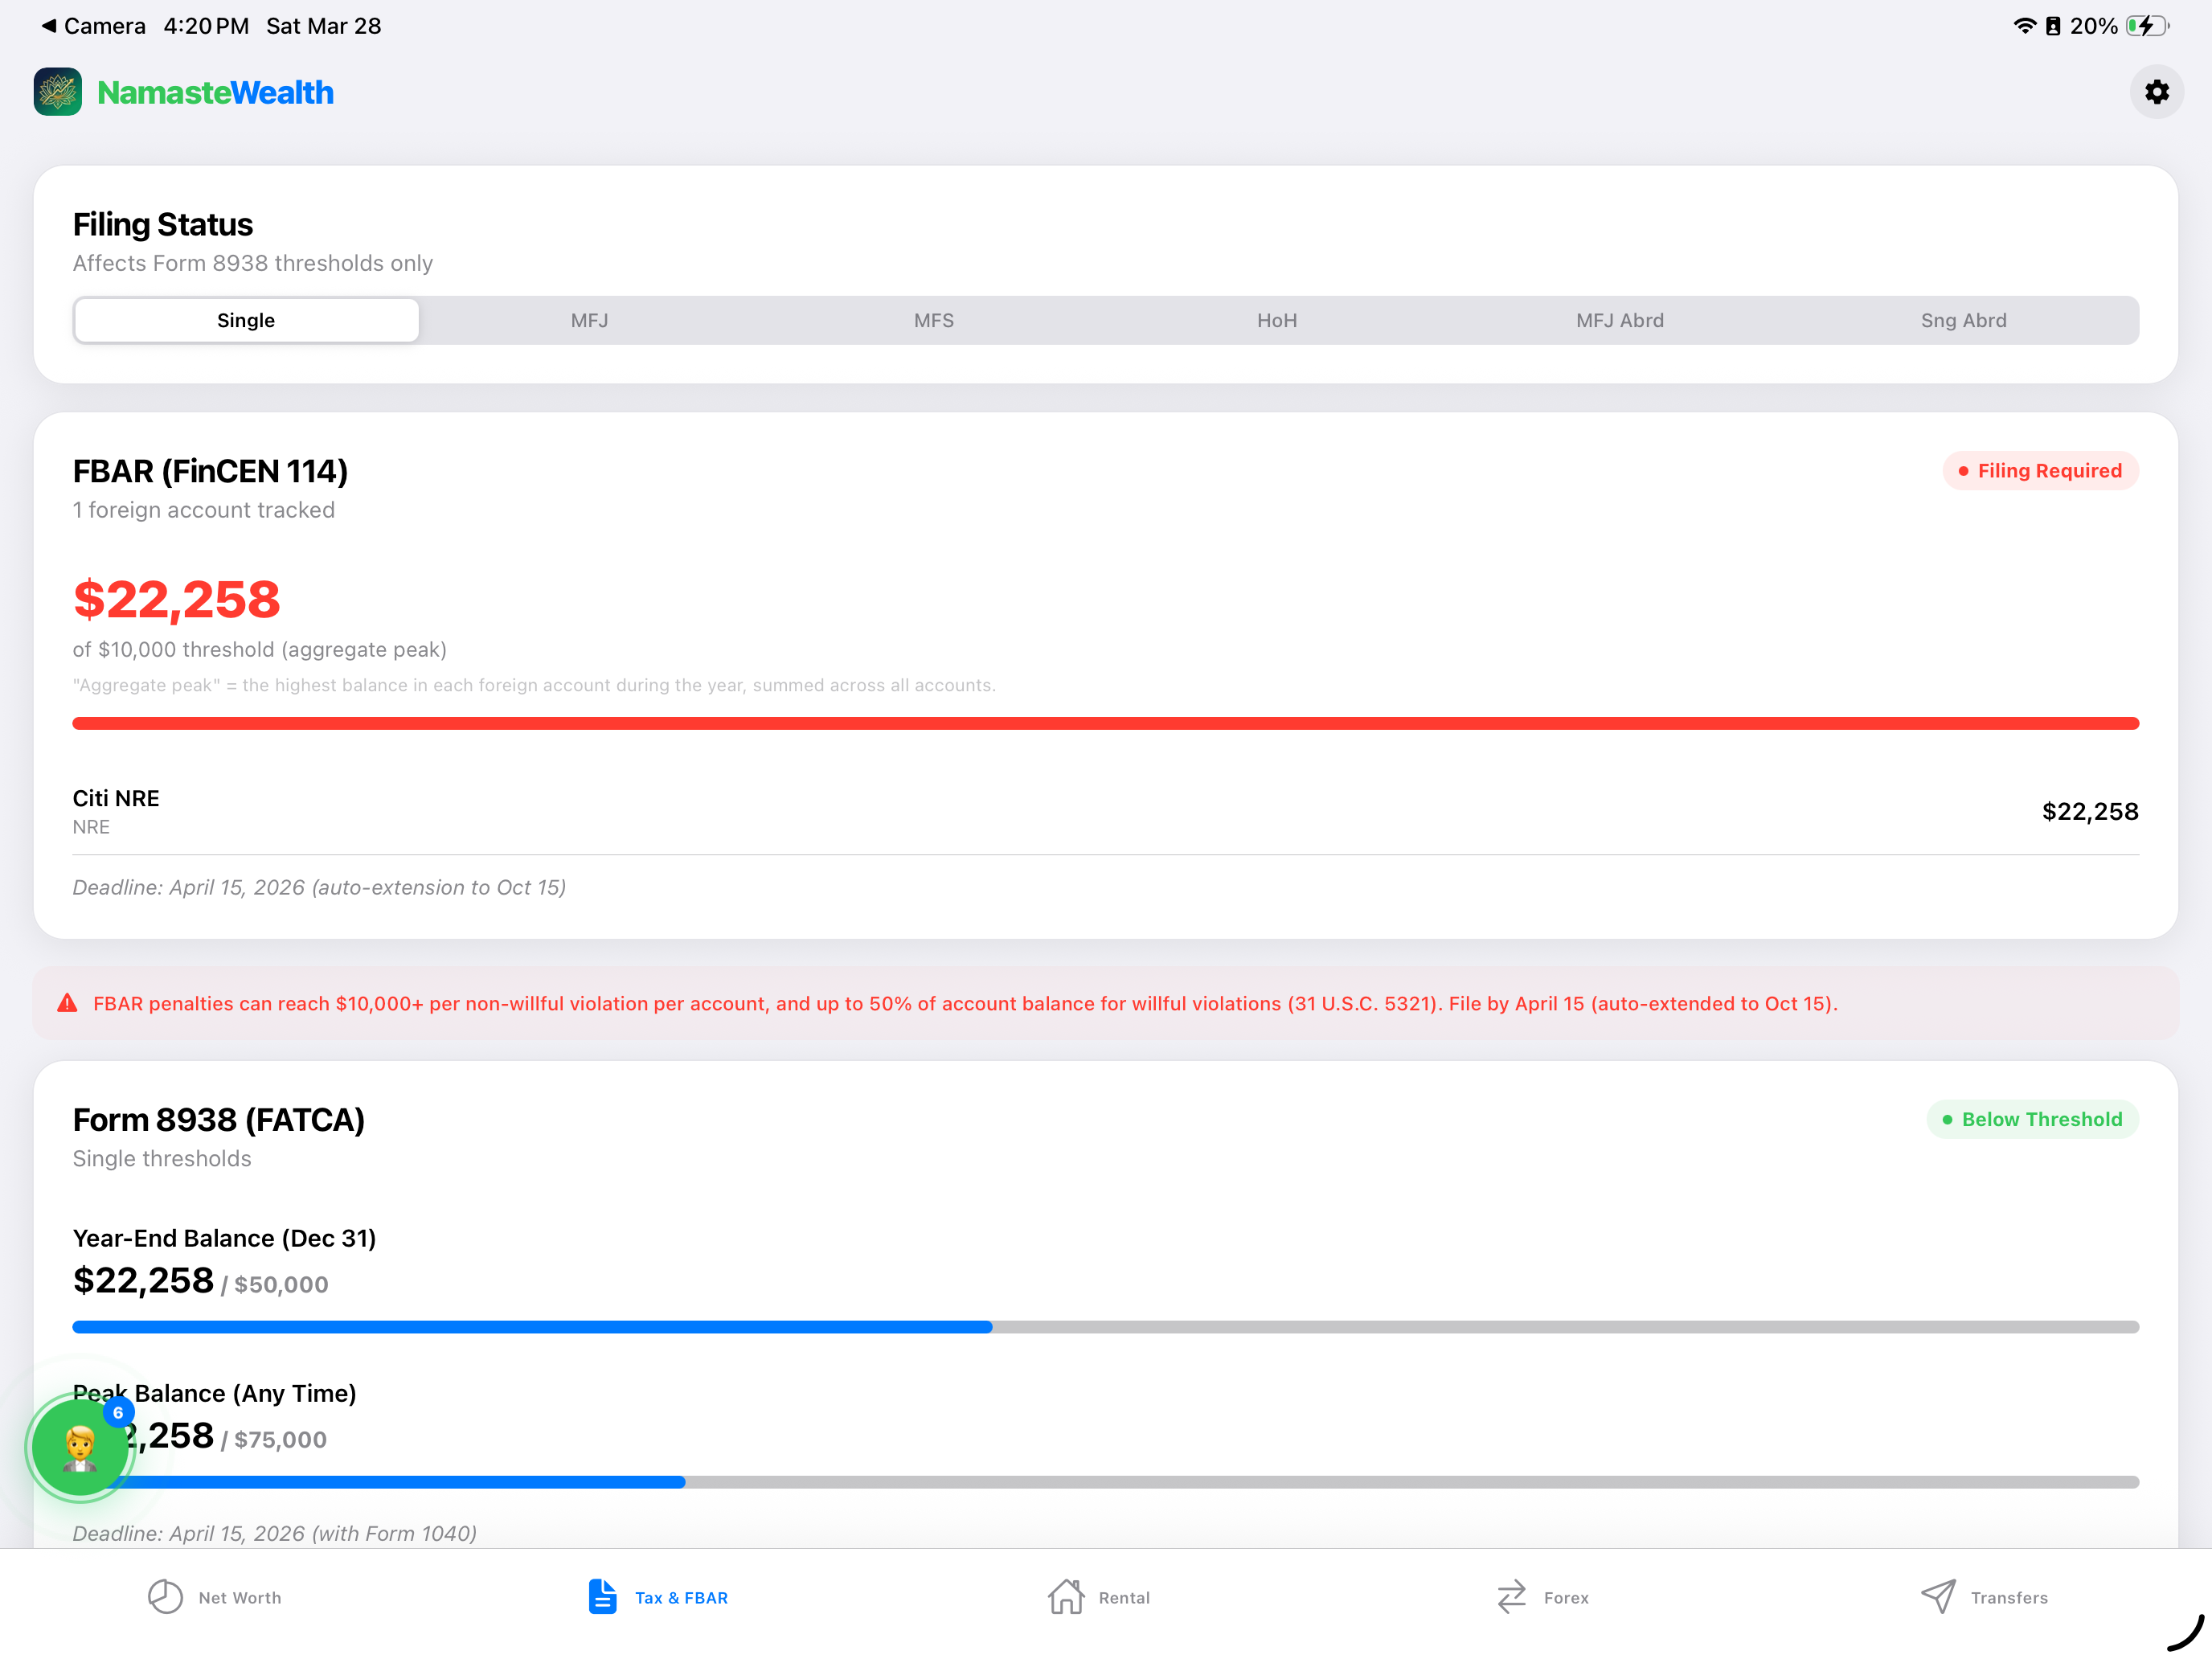Tap the Rental house icon
2212x1659 pixels.
click(1066, 1597)
